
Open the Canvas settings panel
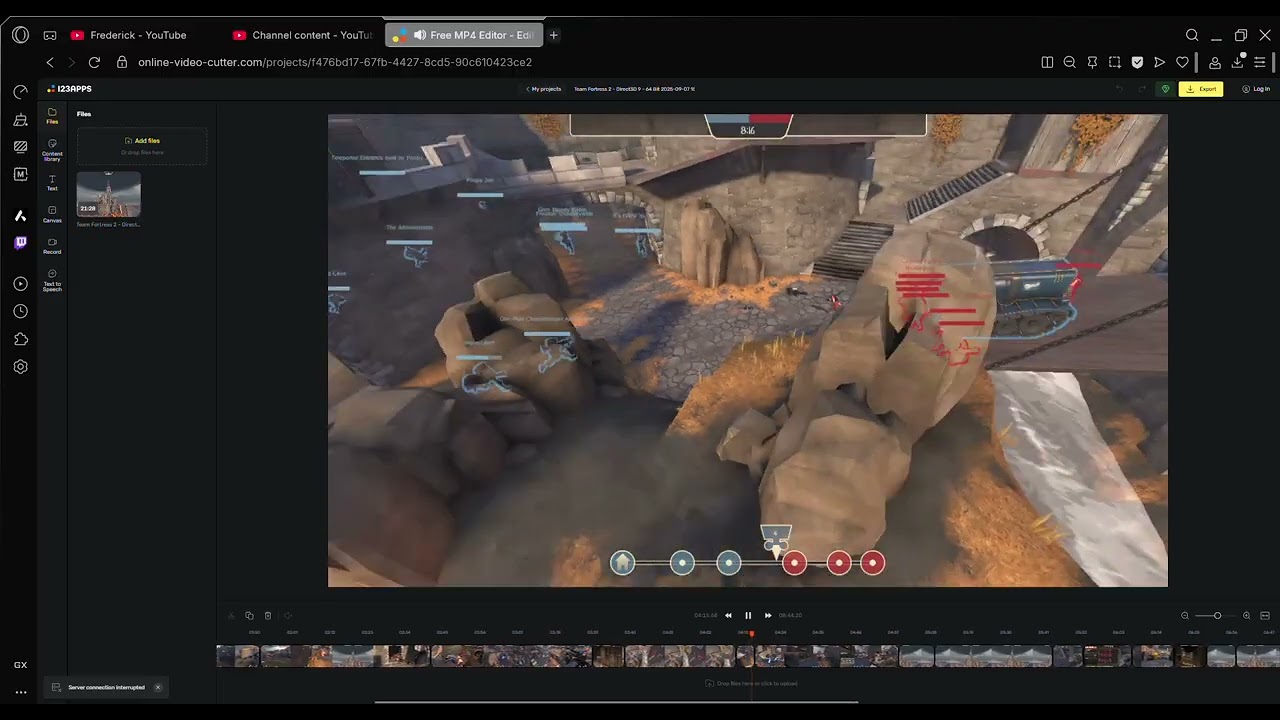52,214
